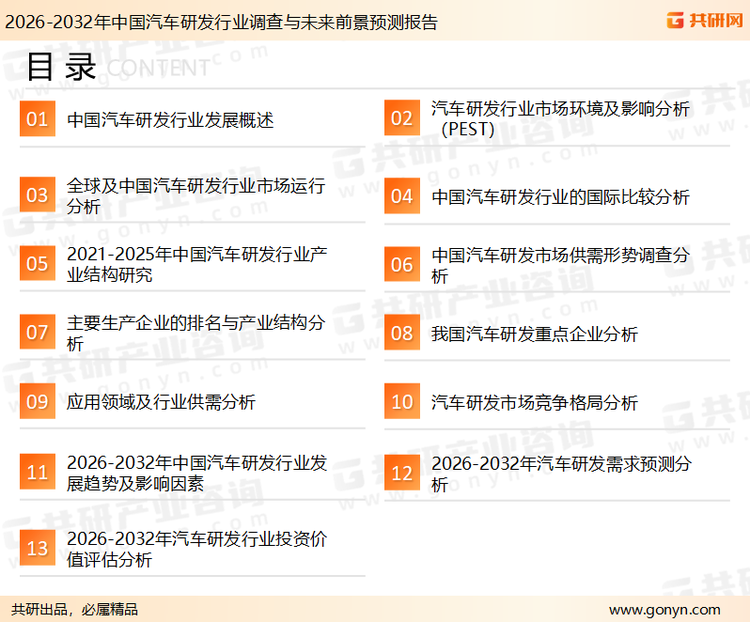Click the CONTENT subtitle text
Screen dimensions: 750x622
[158, 68]
